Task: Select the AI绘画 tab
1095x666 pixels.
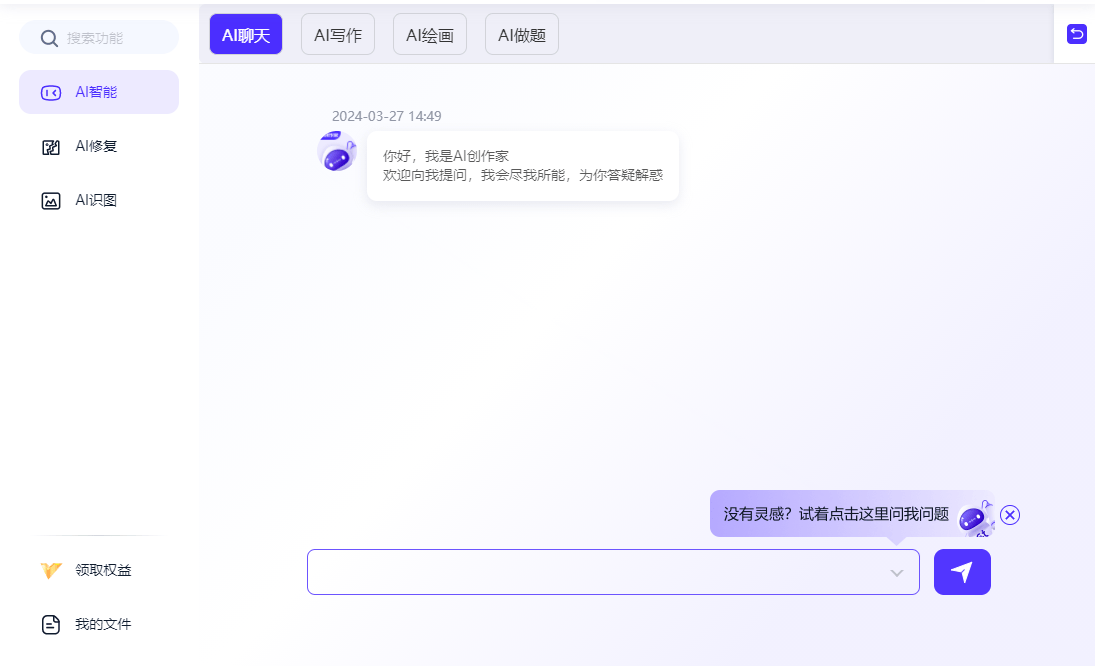Action: click(x=430, y=35)
